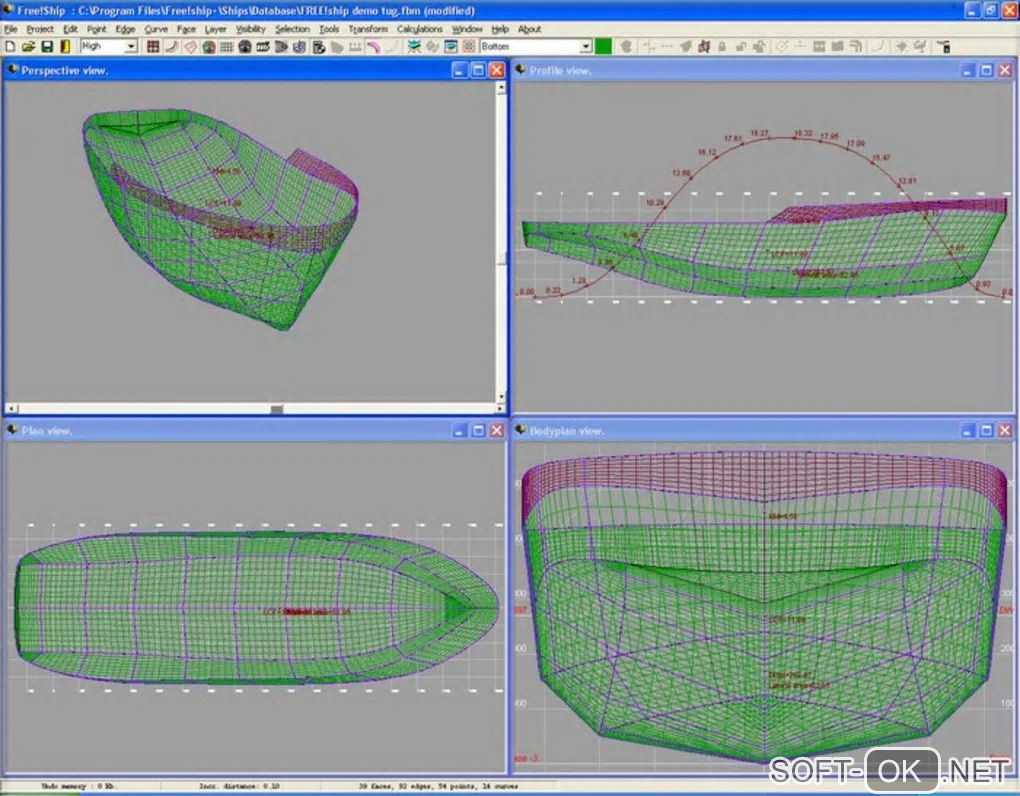Click the Save floppy disk icon

[47, 46]
